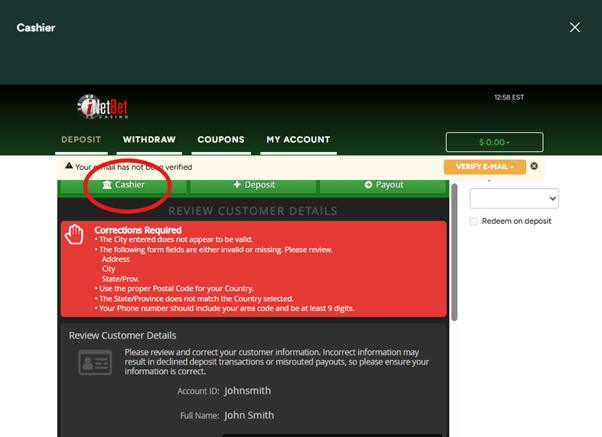Viewport: 602px width, 437px height.
Task: Click the green Payout button
Action: pos(384,185)
